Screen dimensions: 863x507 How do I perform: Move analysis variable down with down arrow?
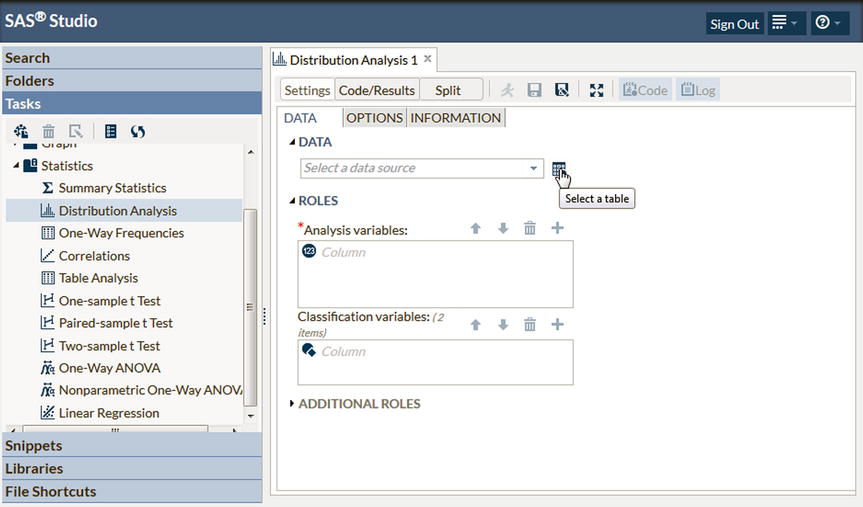(503, 228)
